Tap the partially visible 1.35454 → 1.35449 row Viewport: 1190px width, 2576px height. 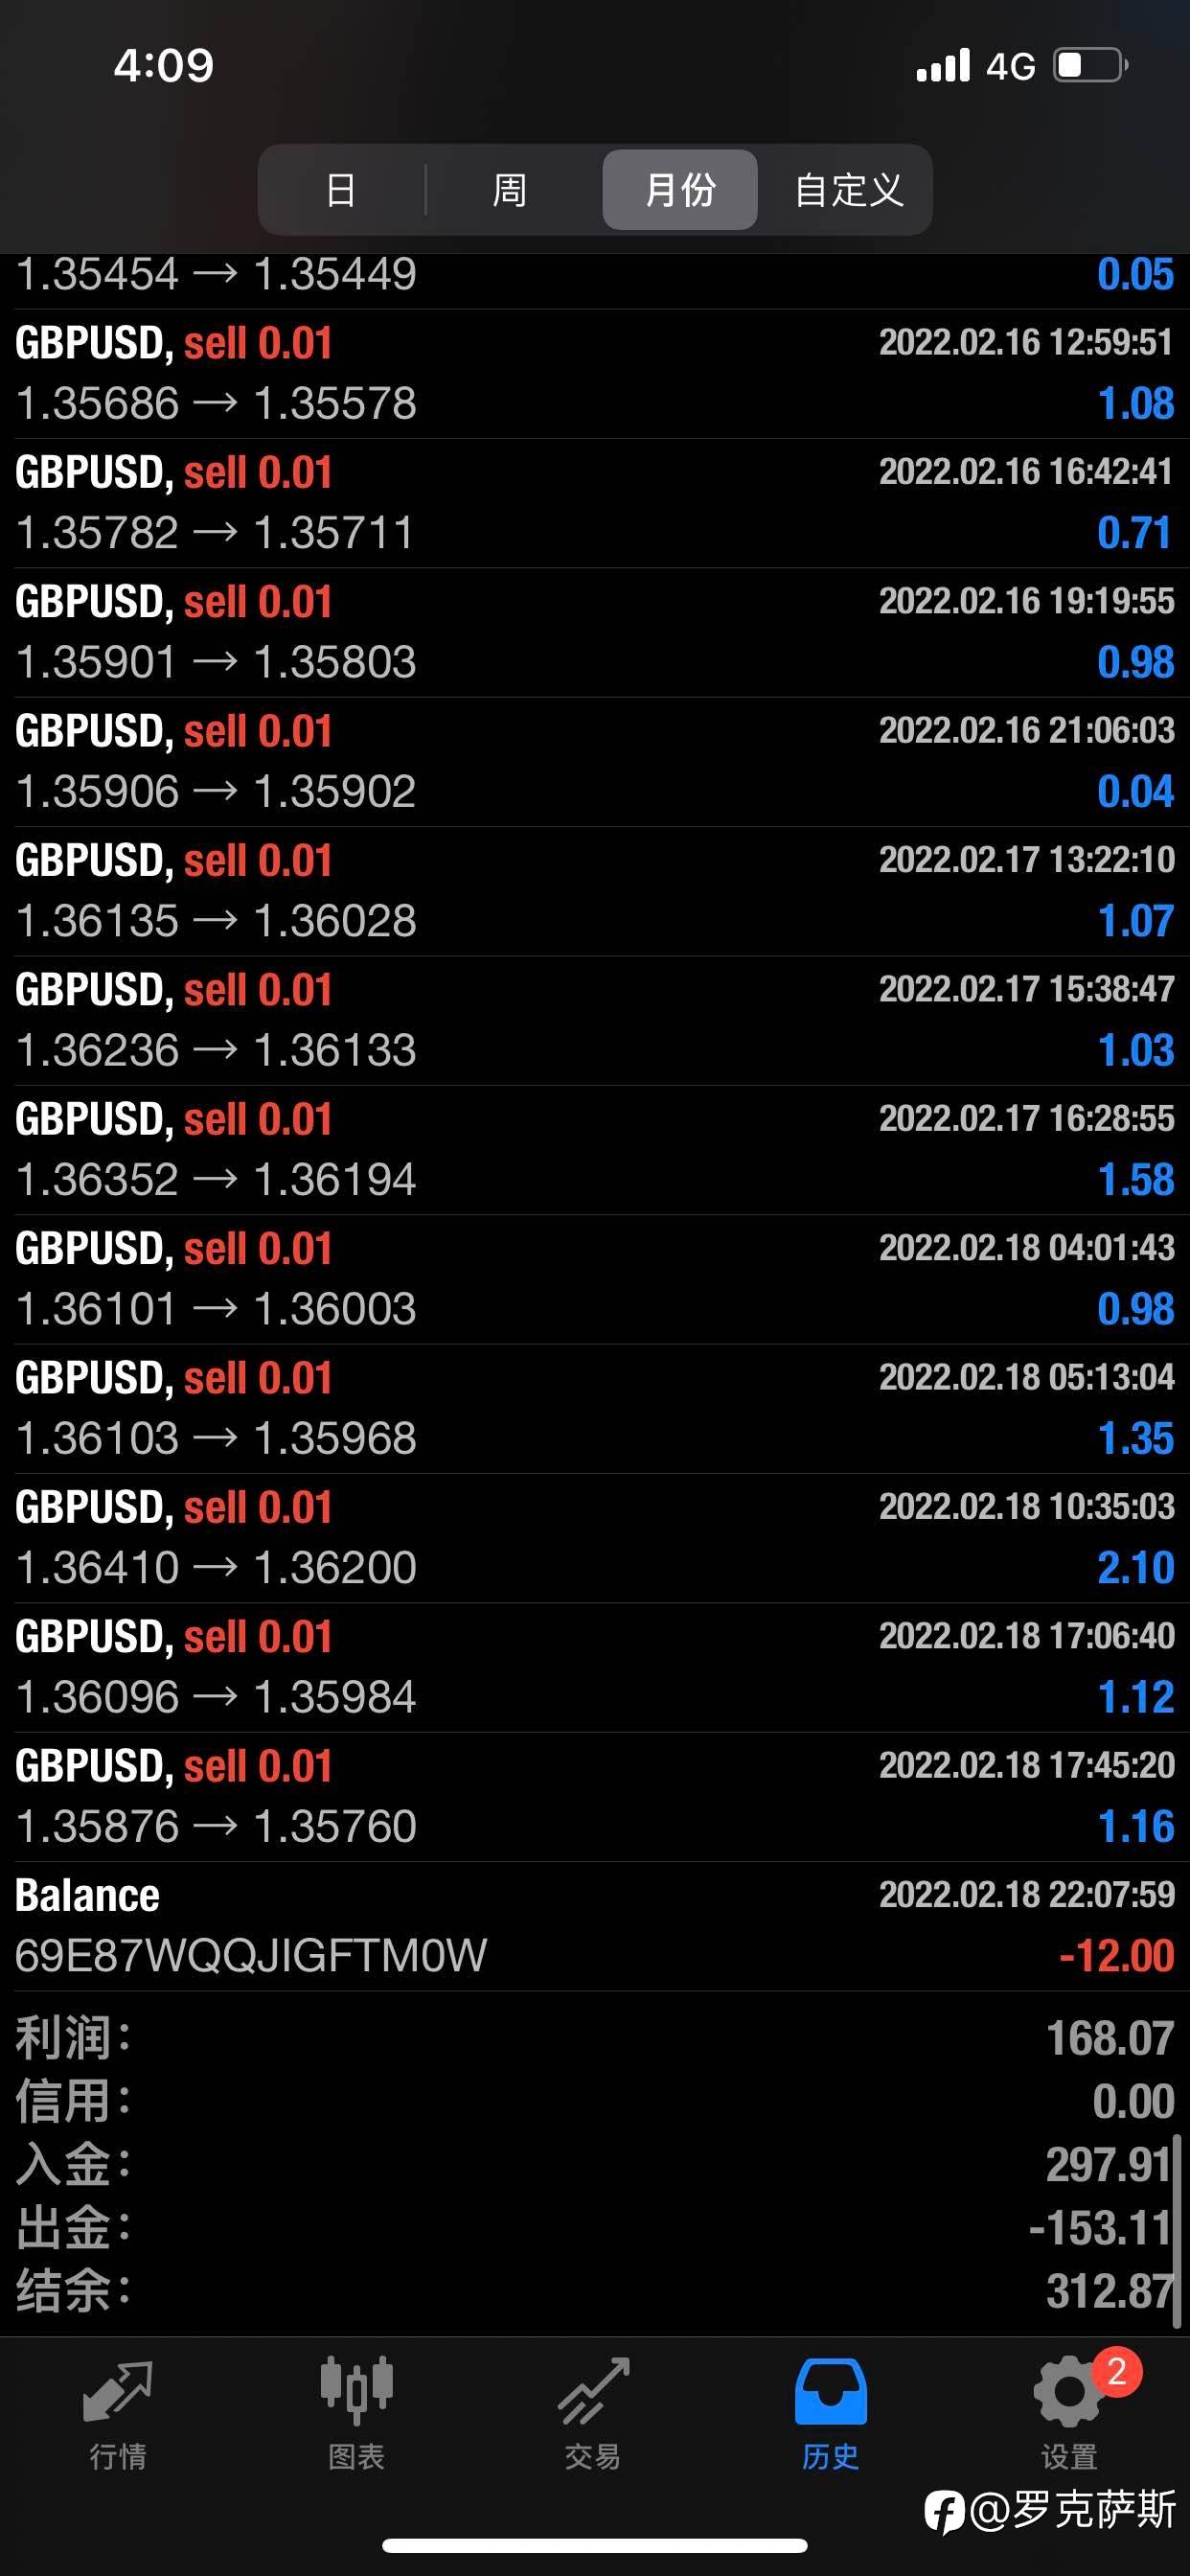595,280
